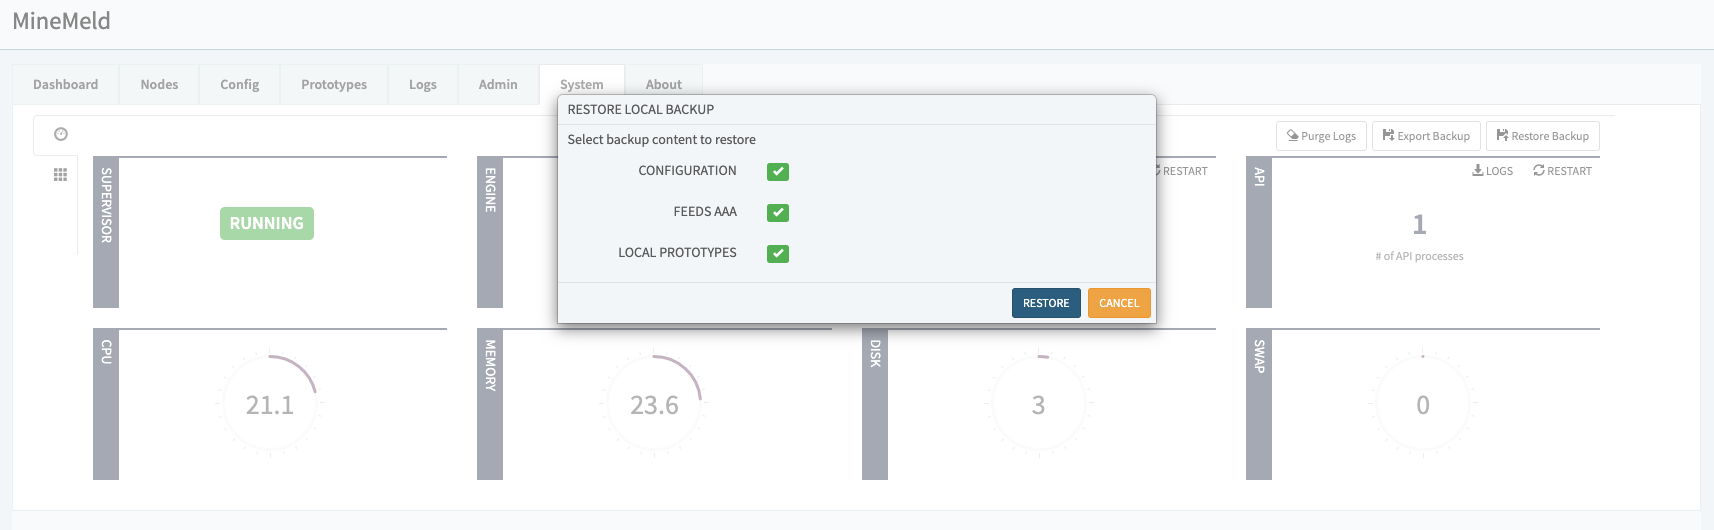
Task: Open the Dashboard tab
Action: pyautogui.click(x=66, y=85)
